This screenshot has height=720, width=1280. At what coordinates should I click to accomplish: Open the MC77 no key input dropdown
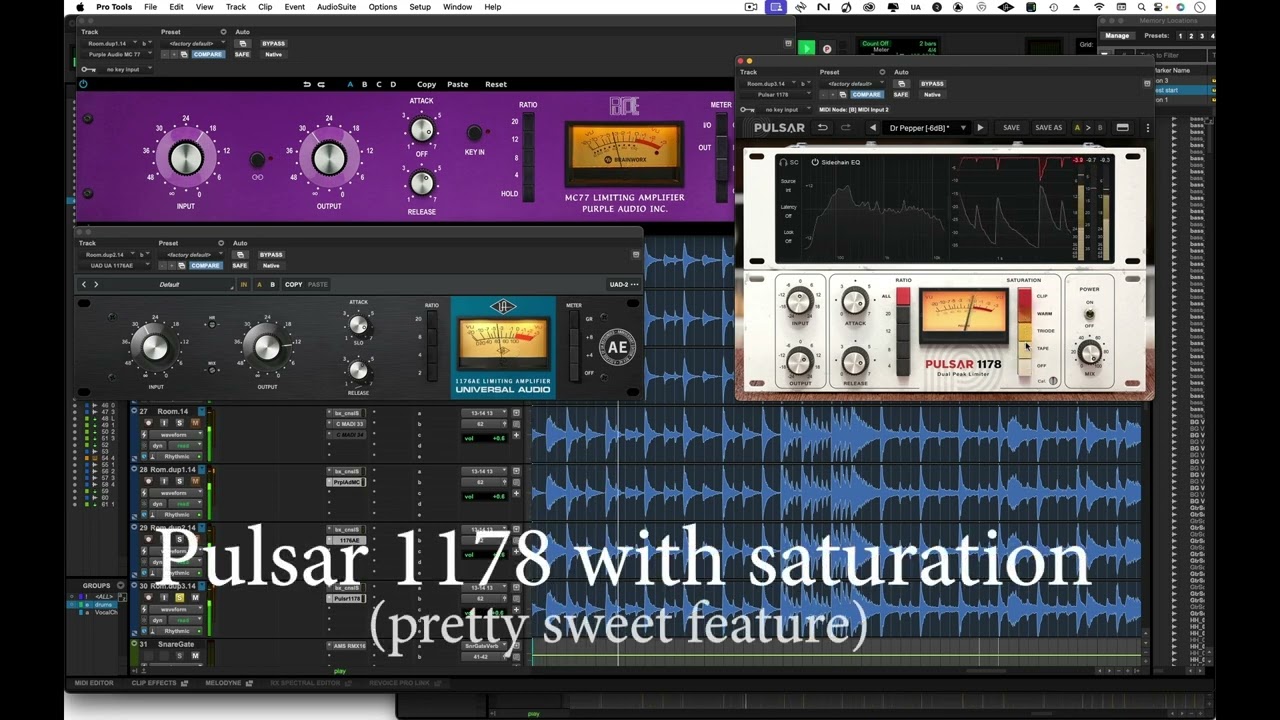(125, 69)
